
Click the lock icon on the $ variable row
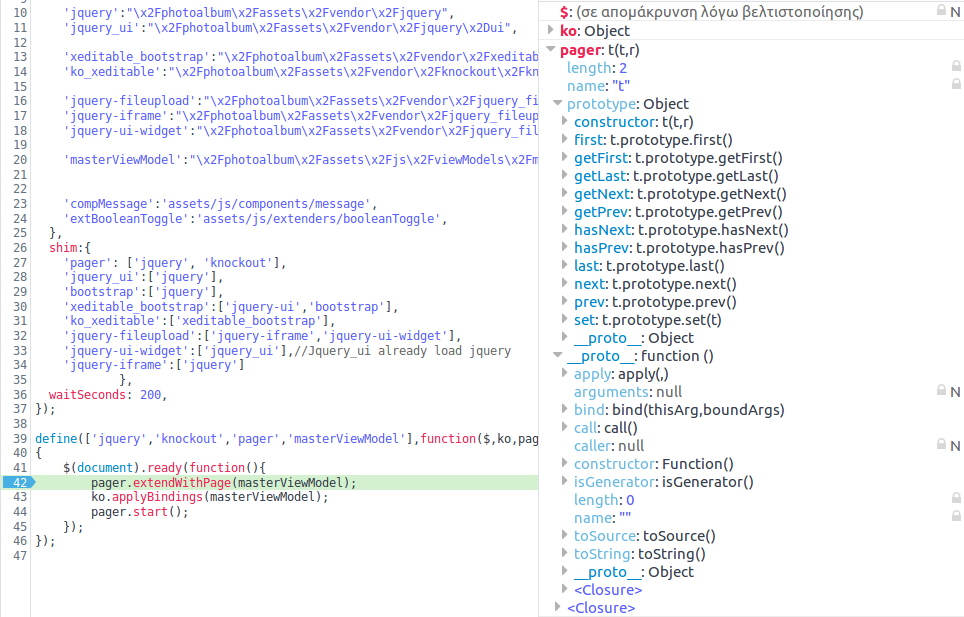pos(941,10)
